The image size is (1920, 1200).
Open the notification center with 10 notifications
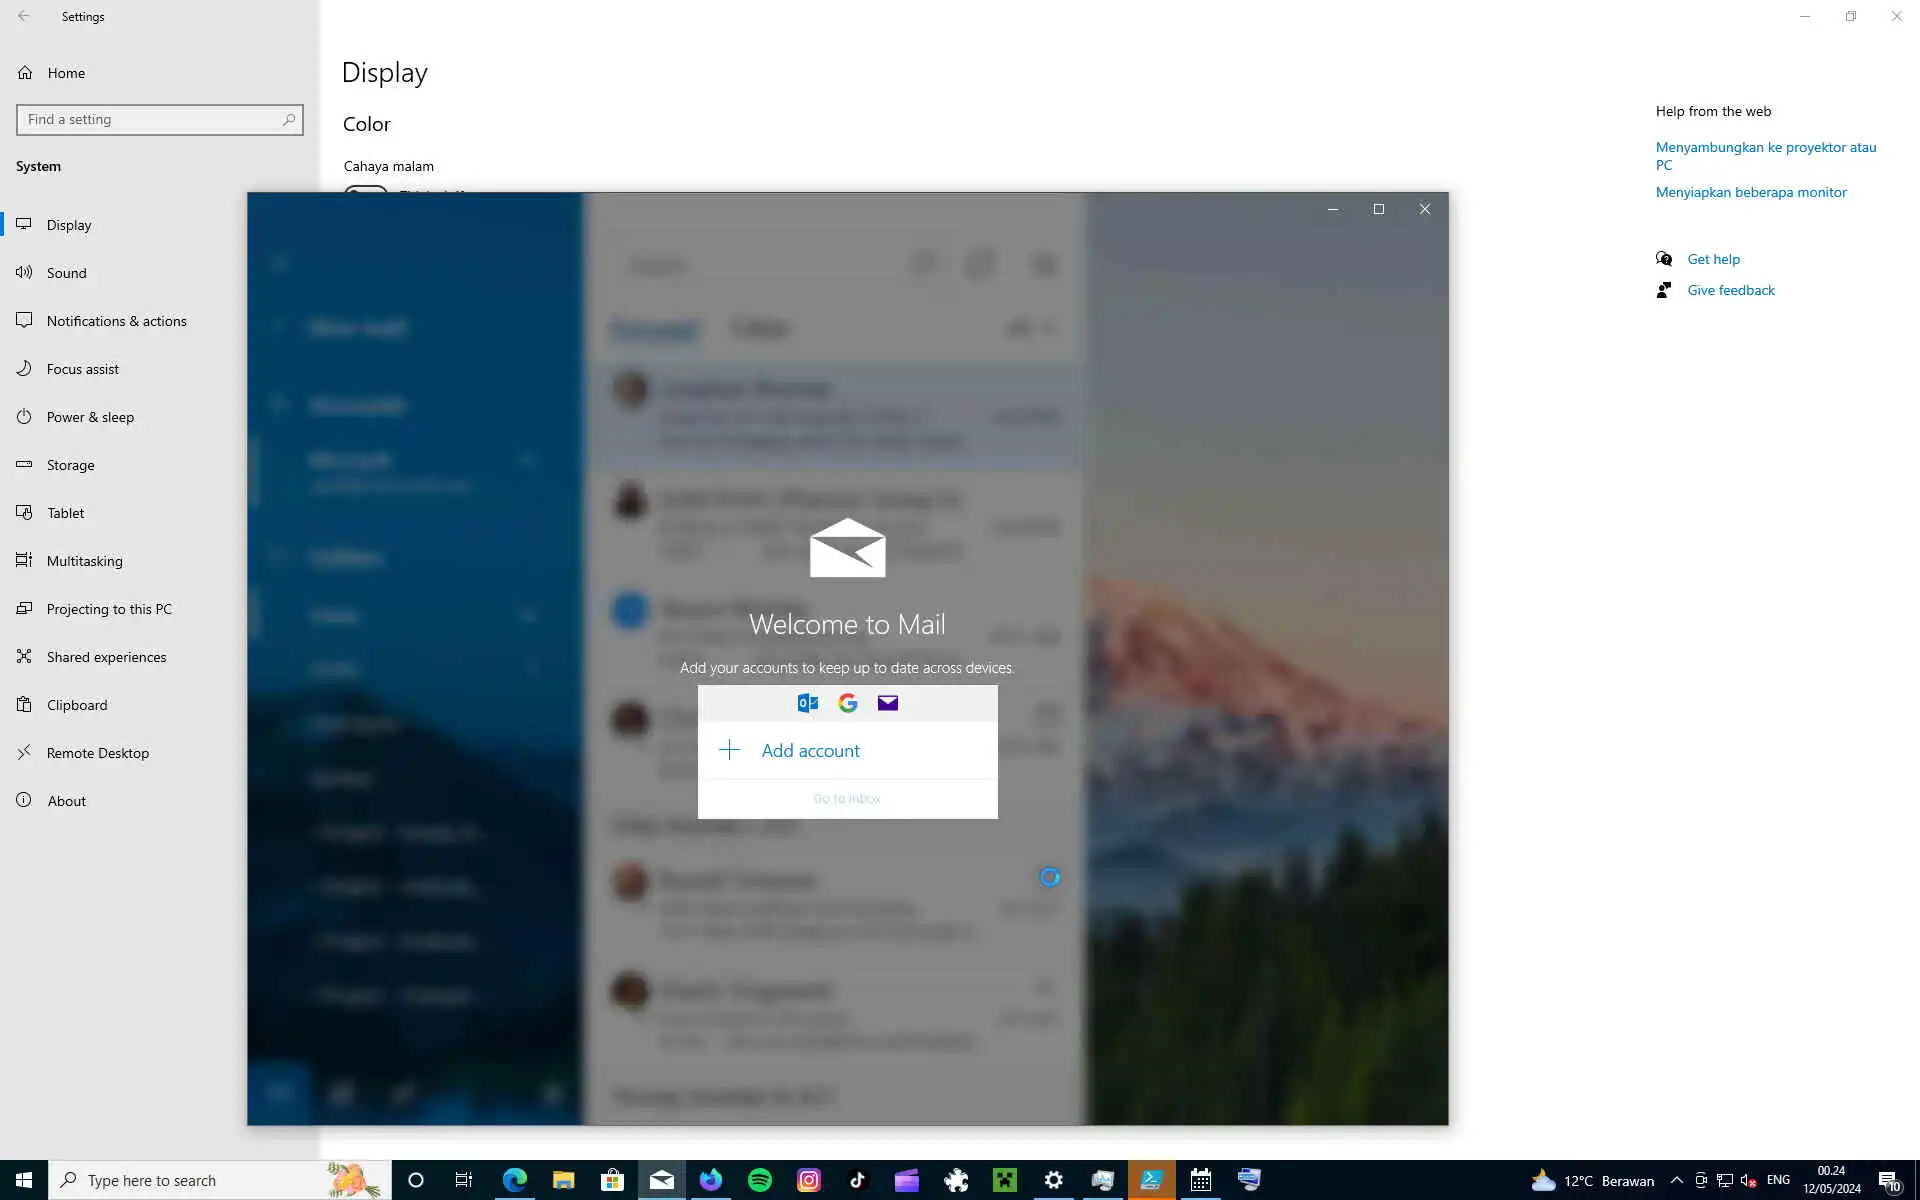click(x=1889, y=1181)
